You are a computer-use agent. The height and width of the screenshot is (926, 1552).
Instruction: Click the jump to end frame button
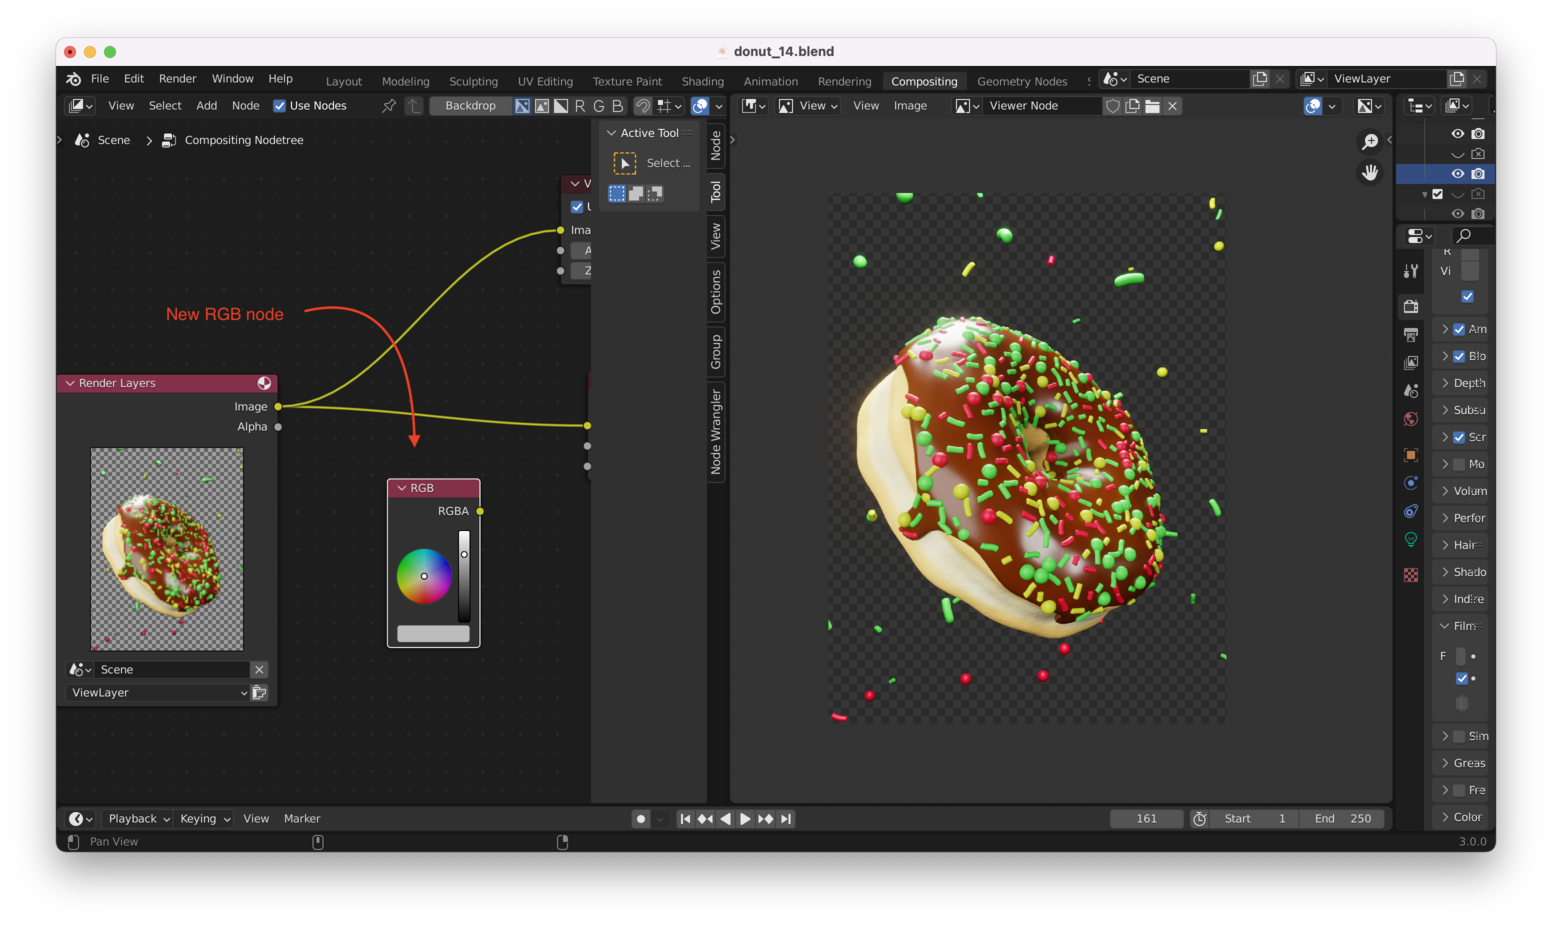click(x=786, y=819)
